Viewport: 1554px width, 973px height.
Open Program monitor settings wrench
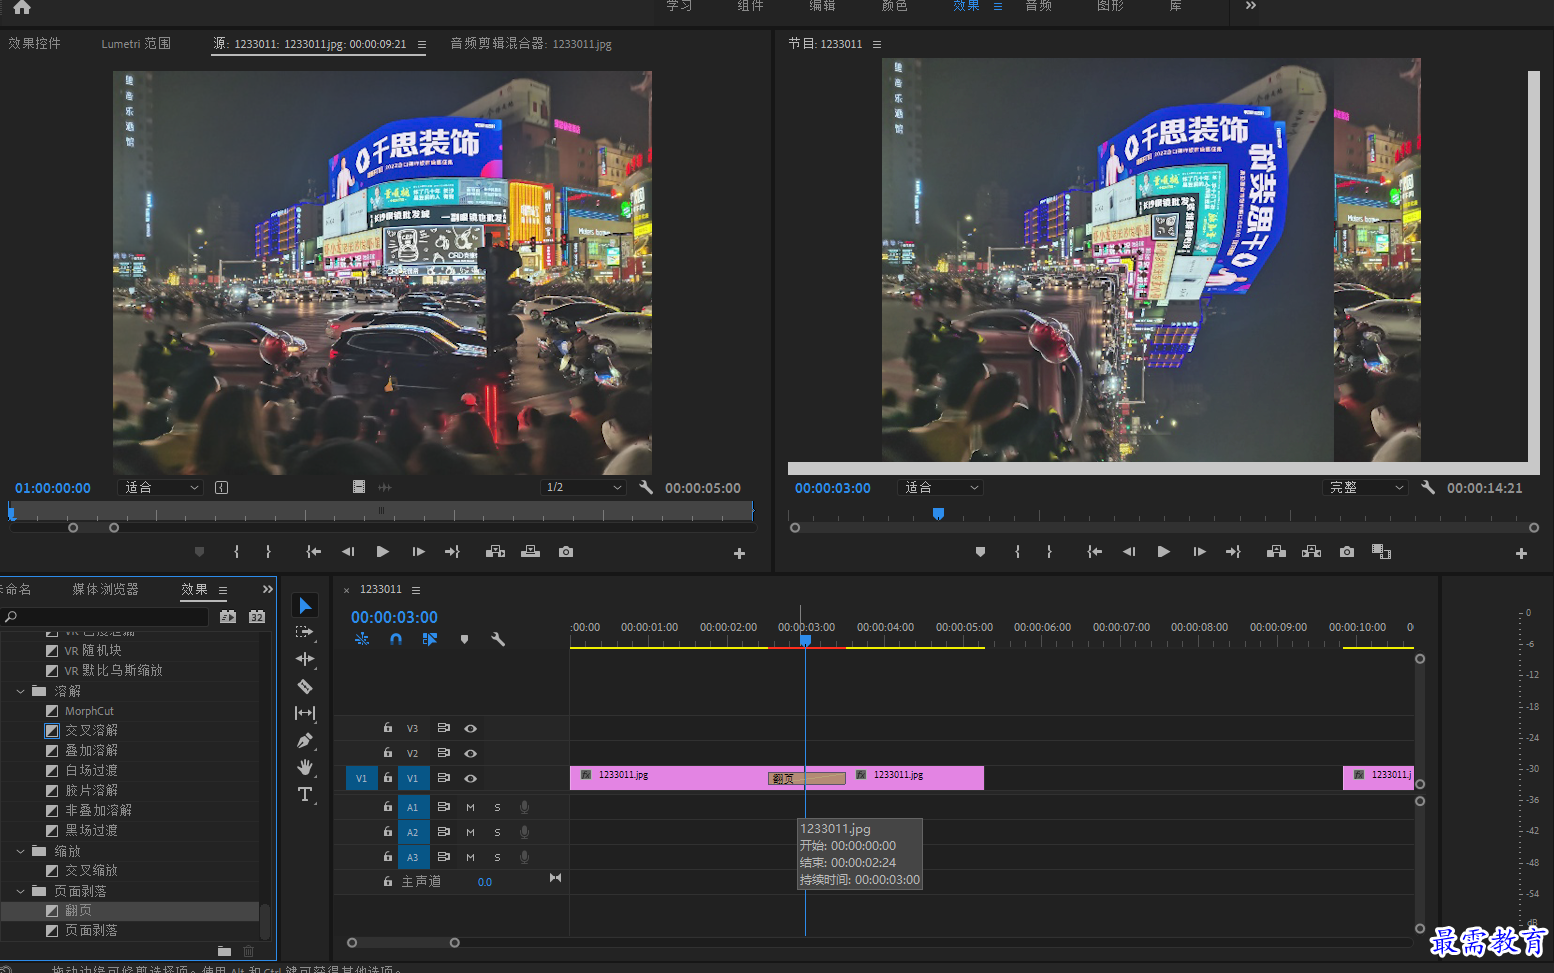(1428, 488)
